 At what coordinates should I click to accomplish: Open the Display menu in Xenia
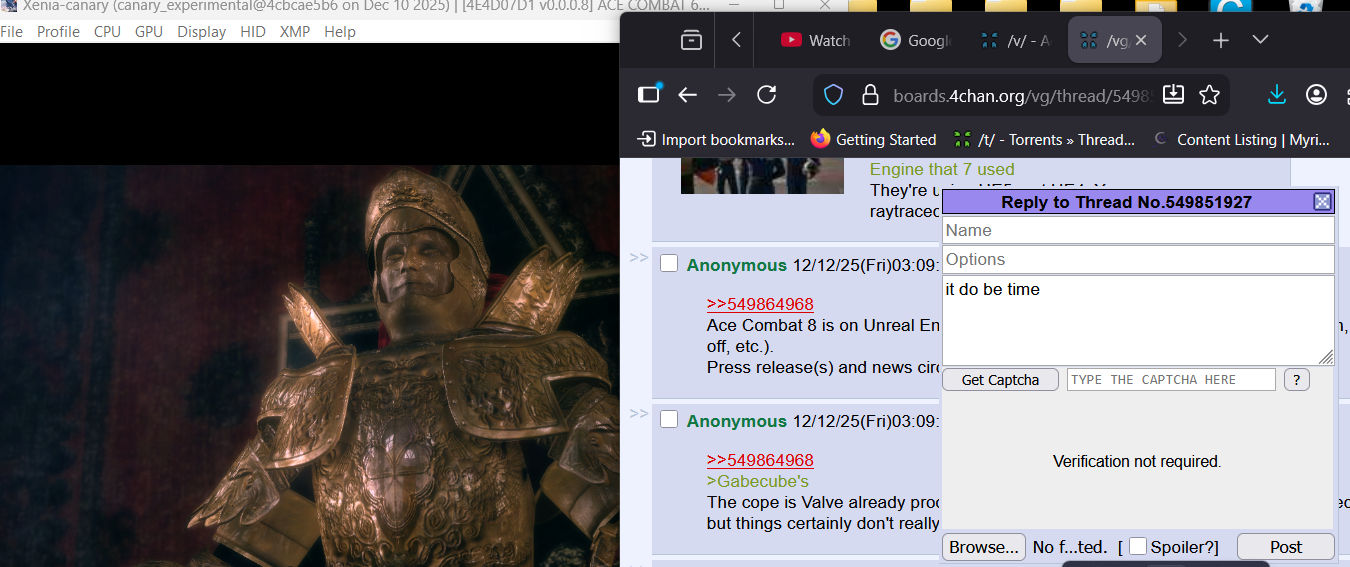click(202, 32)
